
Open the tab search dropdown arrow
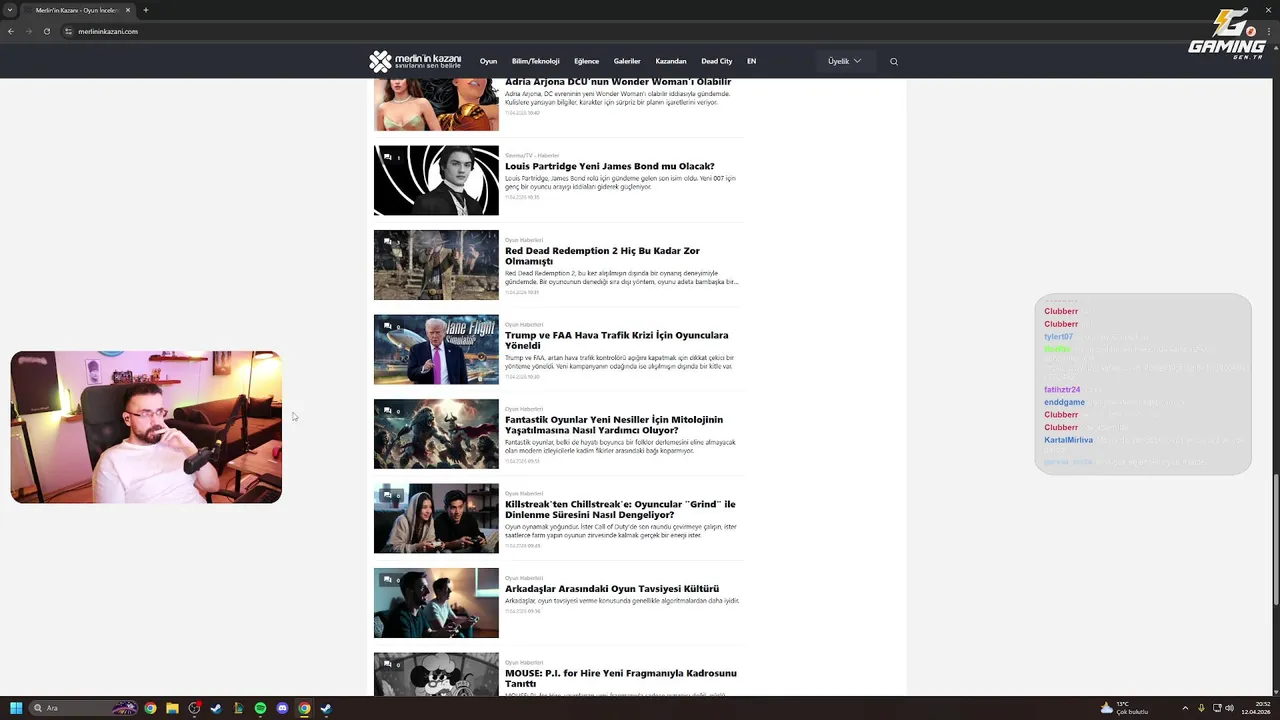(x=11, y=10)
